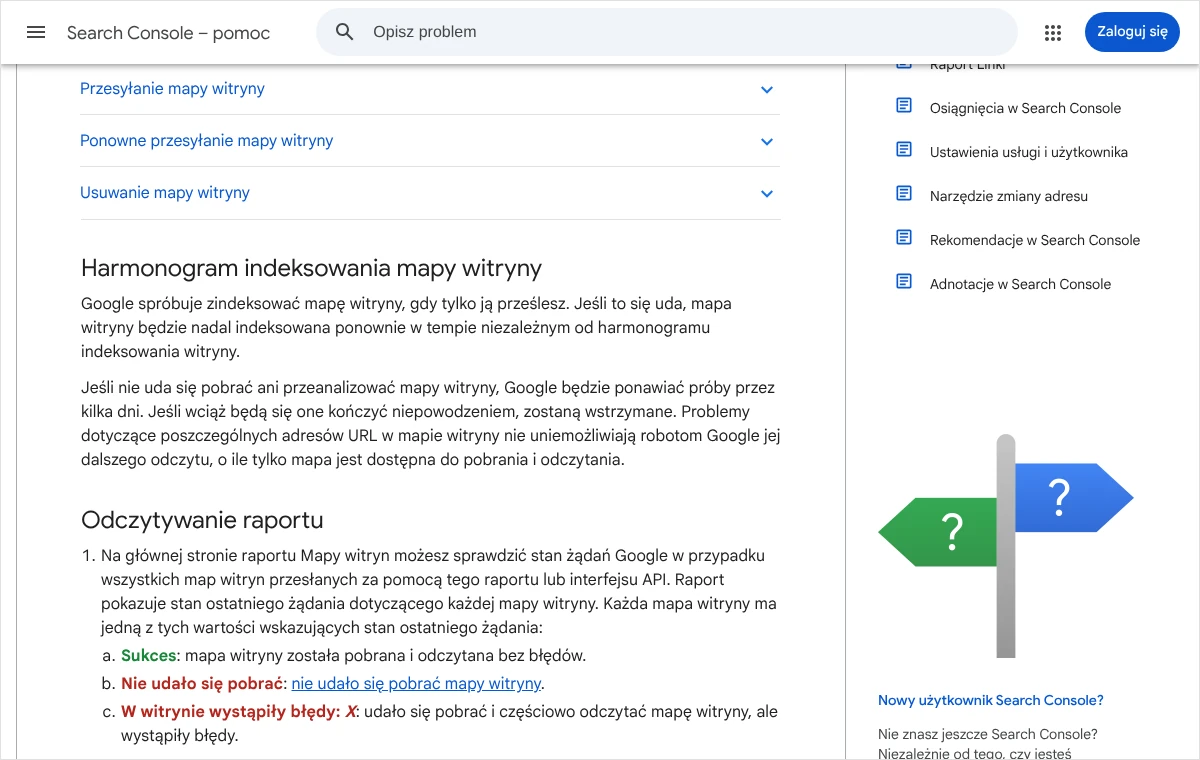Open Rekomendacje w Search Console article

coord(1035,240)
